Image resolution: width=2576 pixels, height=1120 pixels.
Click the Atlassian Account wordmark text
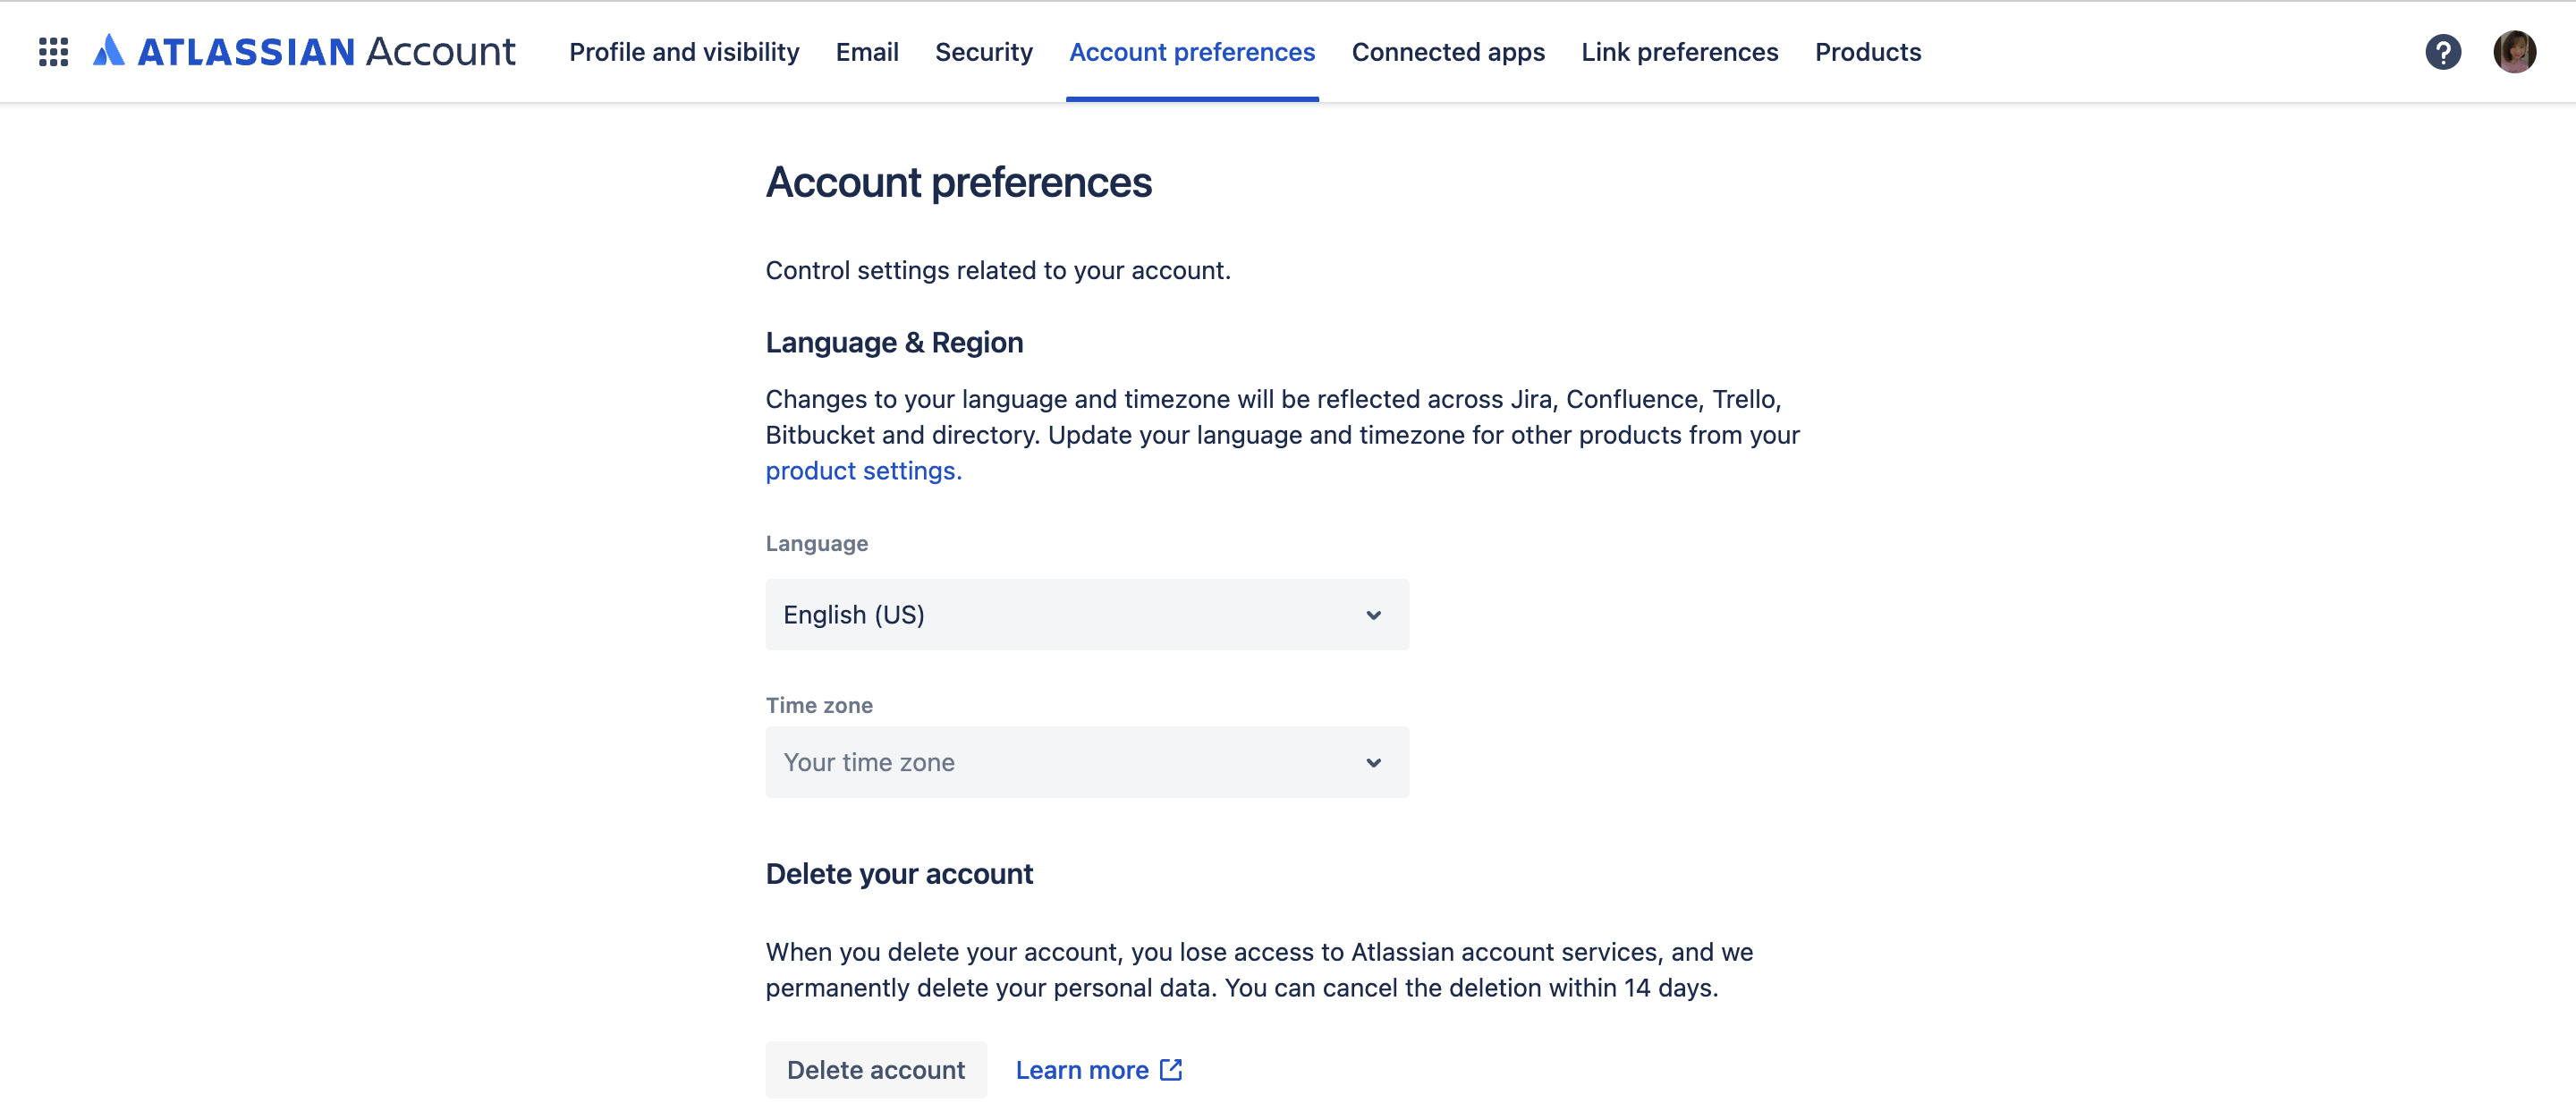(x=326, y=52)
